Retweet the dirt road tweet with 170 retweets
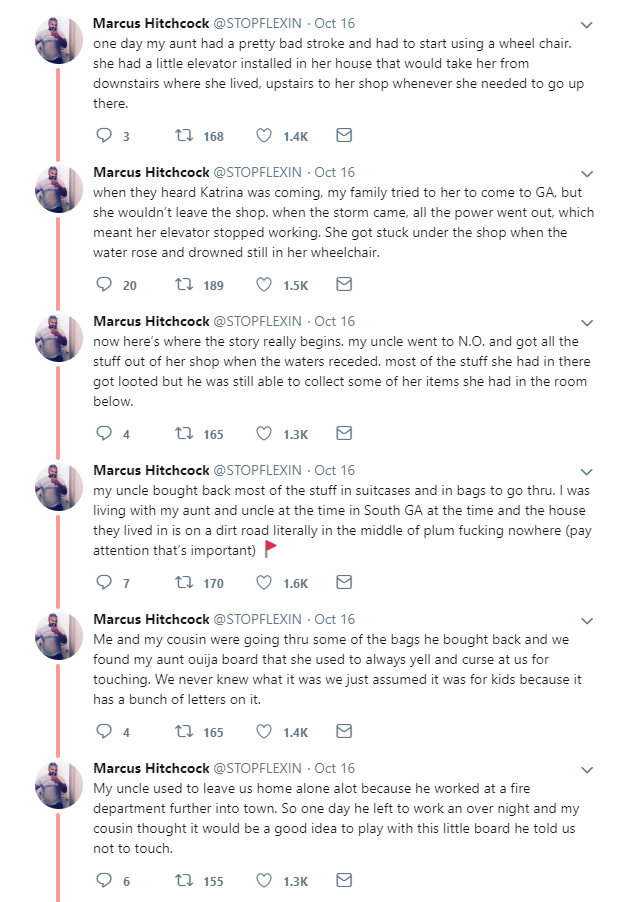This screenshot has width=630, height=902. coord(184,582)
